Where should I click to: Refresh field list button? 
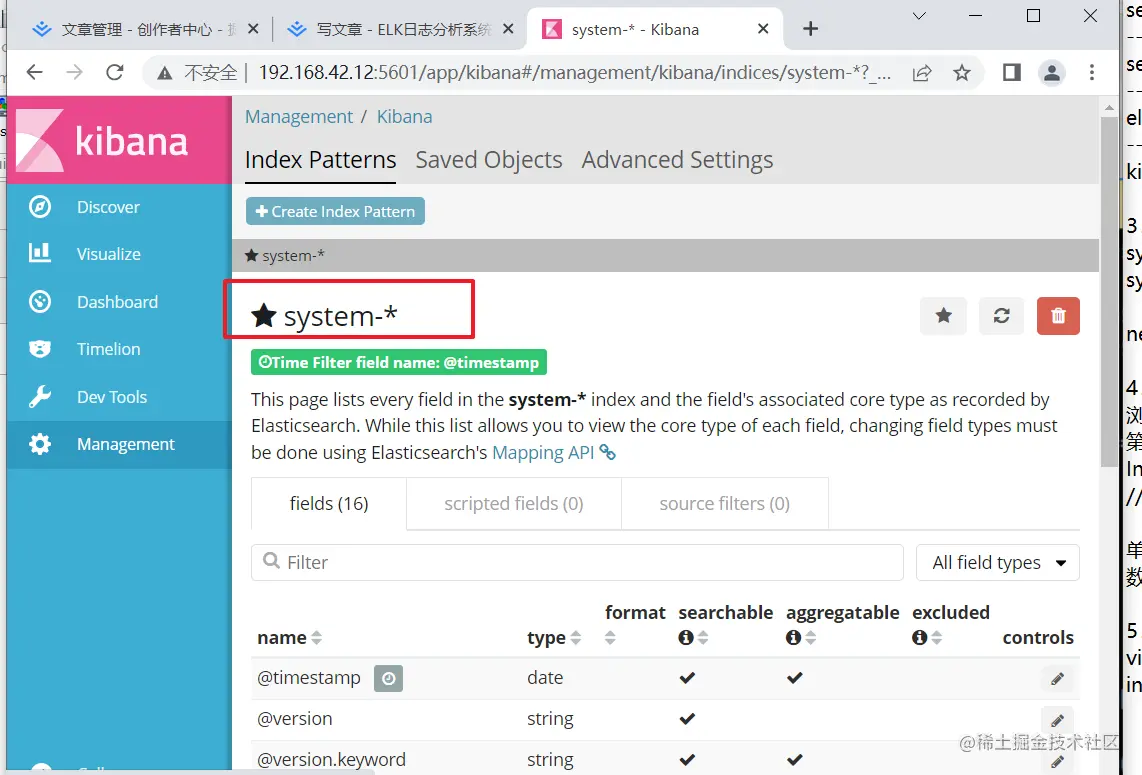pos(1001,315)
